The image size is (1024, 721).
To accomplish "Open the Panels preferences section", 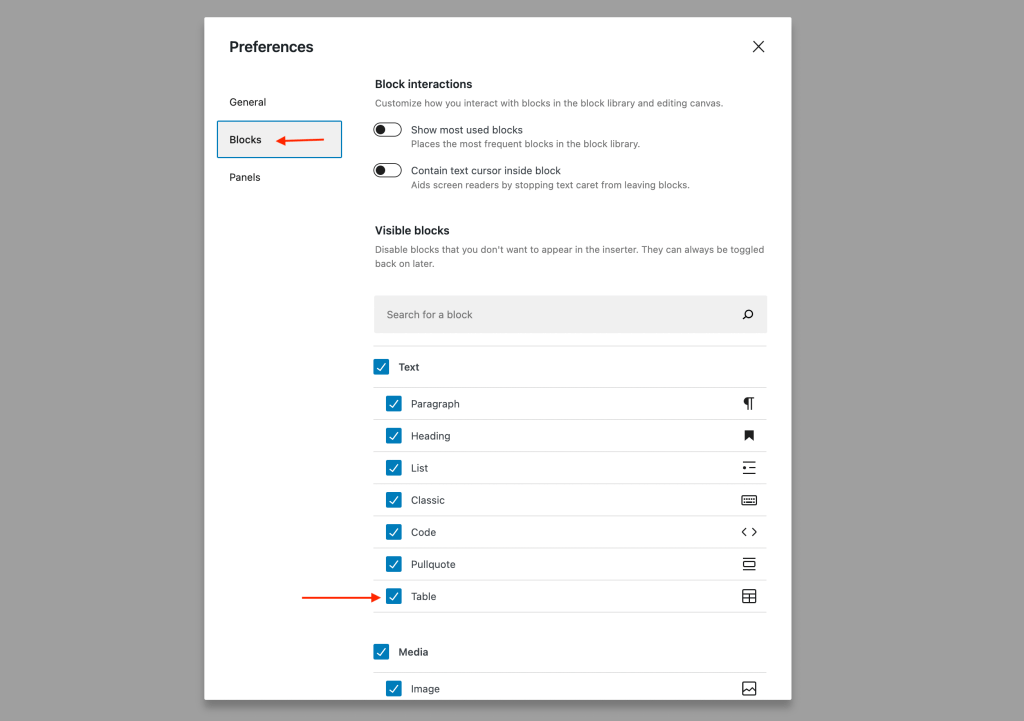I will tap(245, 177).
